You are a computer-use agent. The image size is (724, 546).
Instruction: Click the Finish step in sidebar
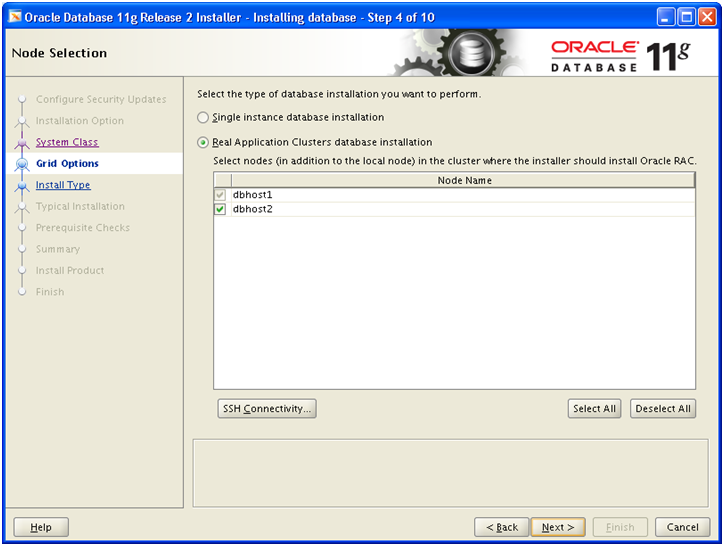click(50, 291)
